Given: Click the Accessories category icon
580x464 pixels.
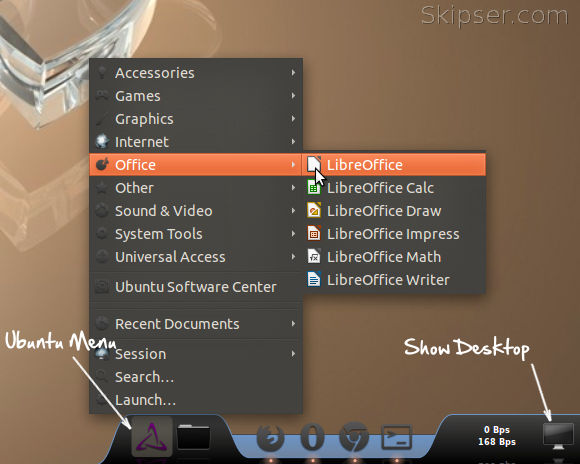Looking at the screenshot, I should point(102,73).
